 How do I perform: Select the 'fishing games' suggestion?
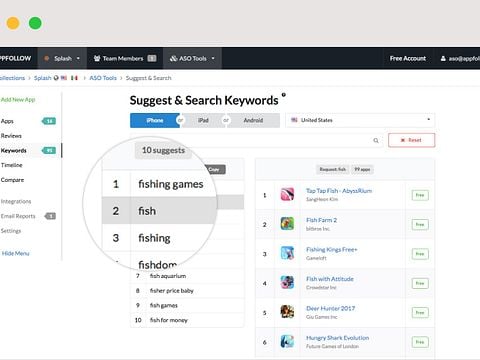click(x=171, y=184)
